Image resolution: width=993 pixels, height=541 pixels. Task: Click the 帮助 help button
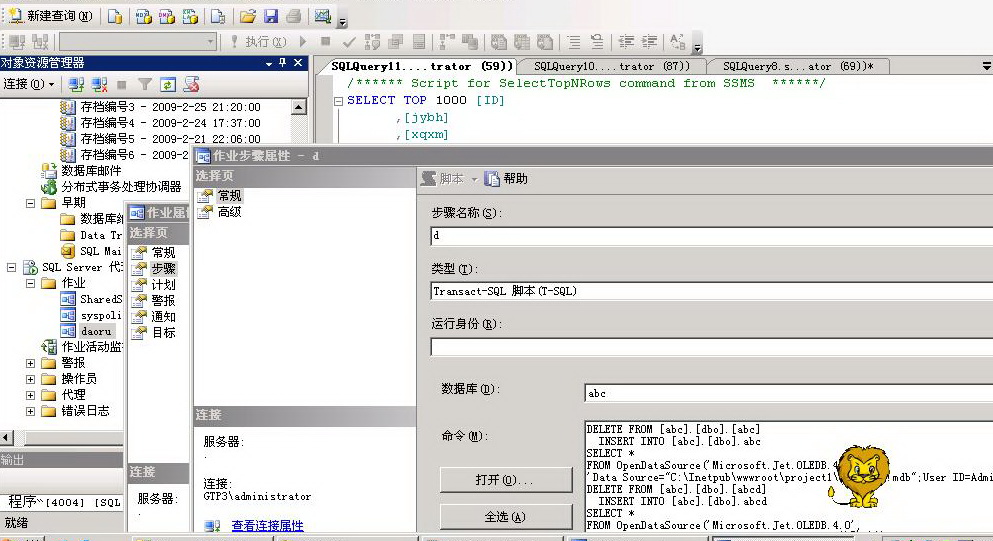506,179
